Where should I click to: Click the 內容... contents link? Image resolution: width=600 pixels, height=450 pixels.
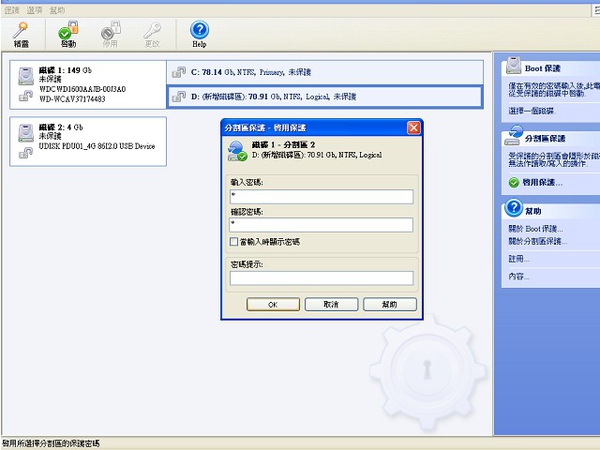pyautogui.click(x=518, y=276)
